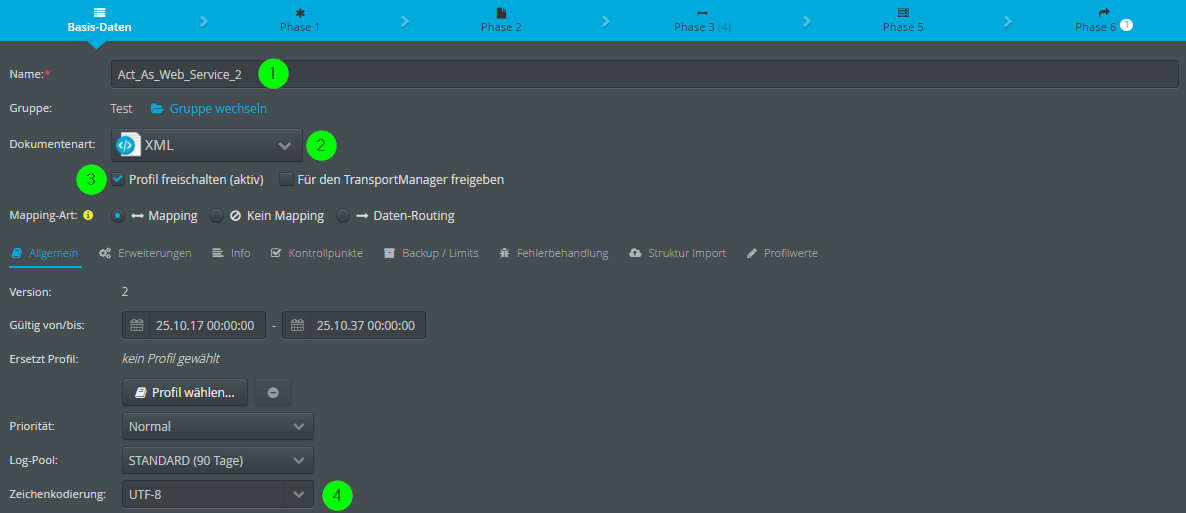
Task: Click the Kontrollpunkte check icon
Action: (x=276, y=253)
